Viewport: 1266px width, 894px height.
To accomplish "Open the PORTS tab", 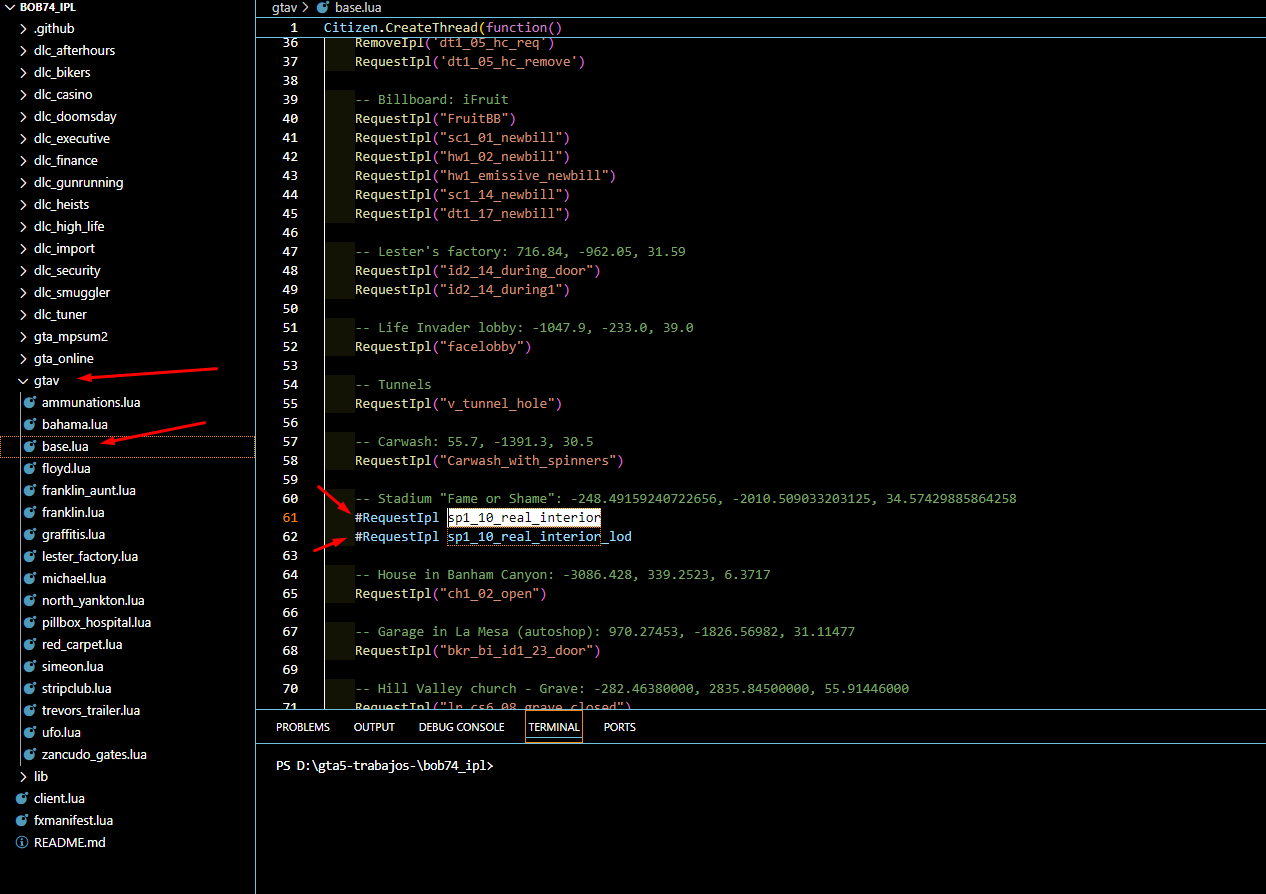I will click(x=620, y=727).
